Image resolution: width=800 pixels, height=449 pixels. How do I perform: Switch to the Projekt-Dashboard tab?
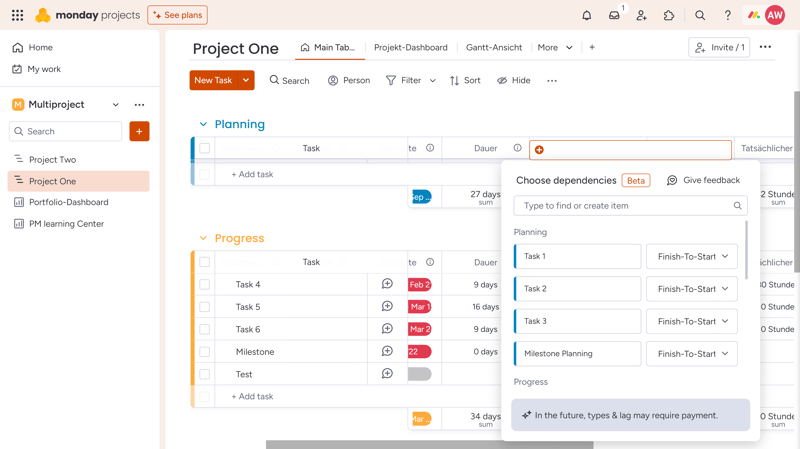coord(411,47)
